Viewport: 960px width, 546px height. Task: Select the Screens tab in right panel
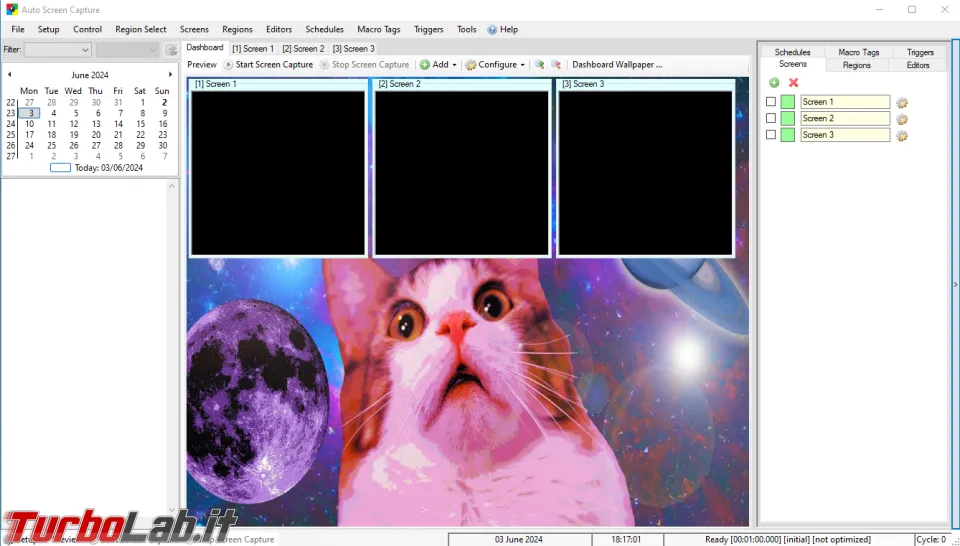tap(793, 64)
